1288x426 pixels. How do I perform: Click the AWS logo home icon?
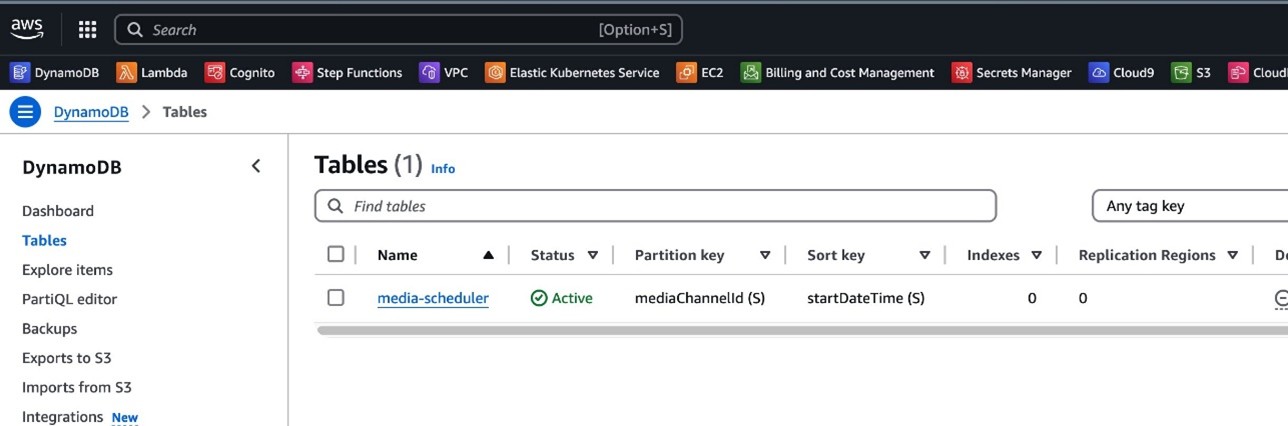click(x=28, y=29)
